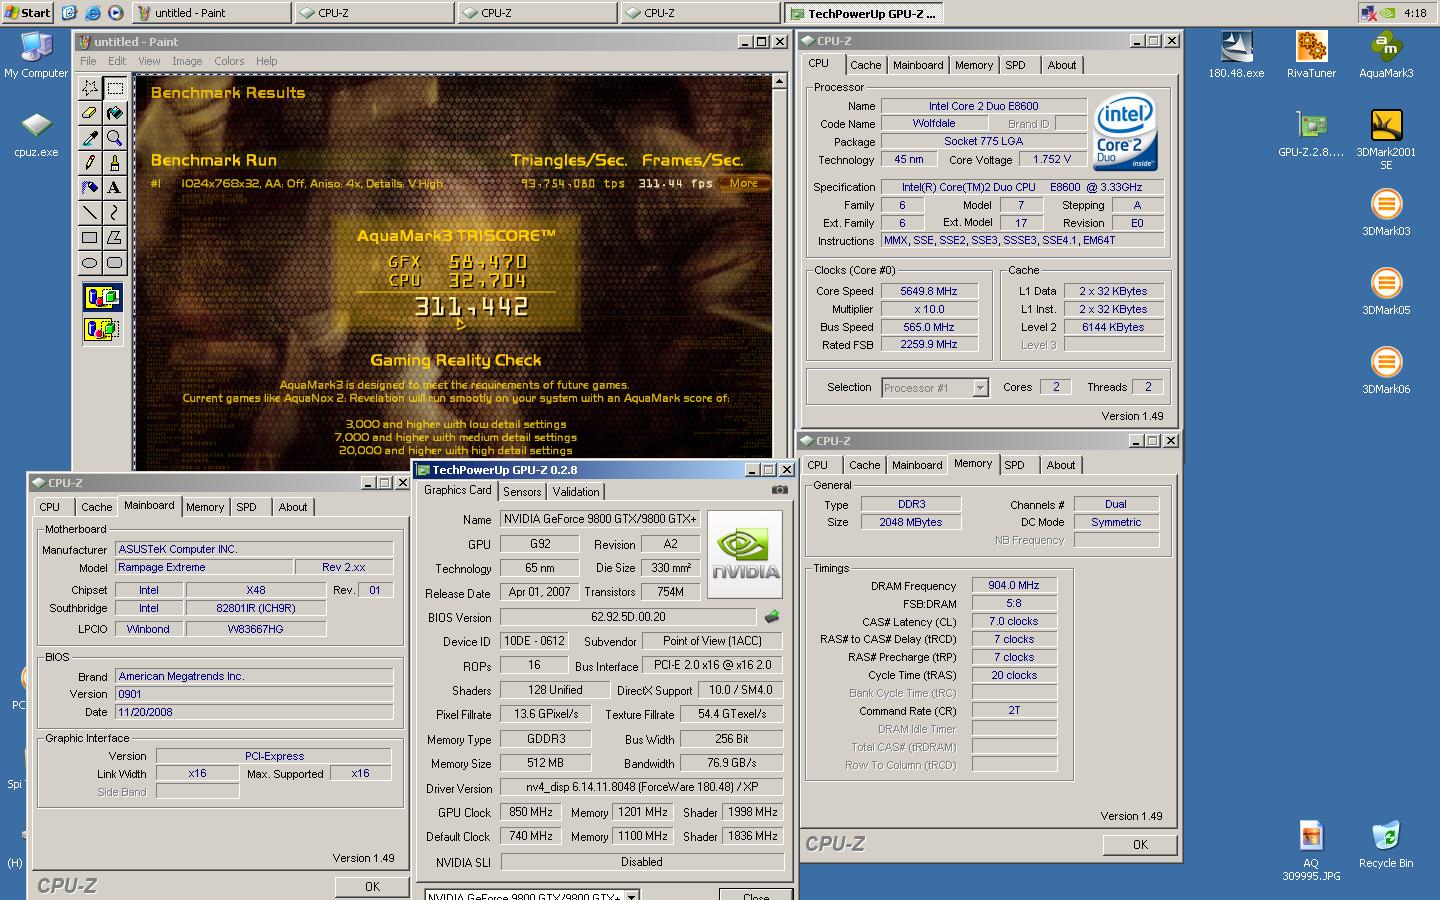Select the Pick Color eyedropper tool
The width and height of the screenshot is (1440, 900).
(x=90, y=138)
